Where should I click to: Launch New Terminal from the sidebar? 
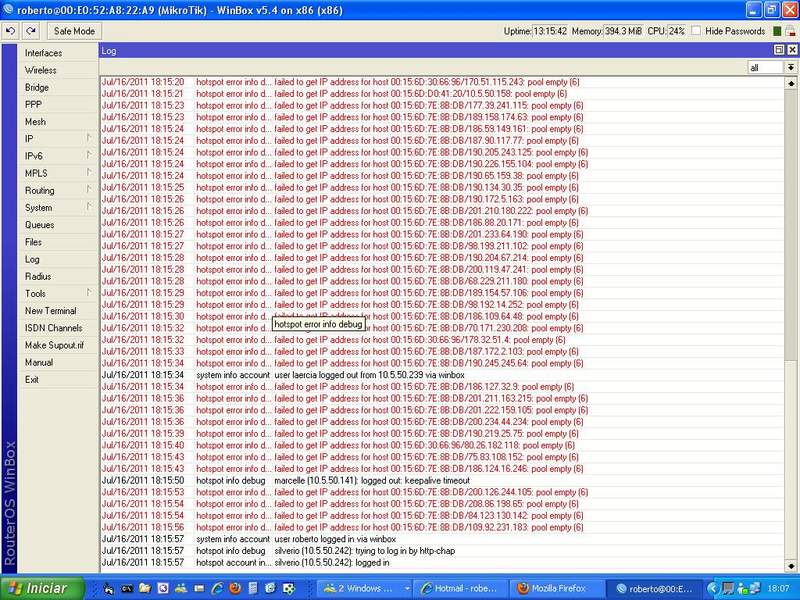pos(57,311)
